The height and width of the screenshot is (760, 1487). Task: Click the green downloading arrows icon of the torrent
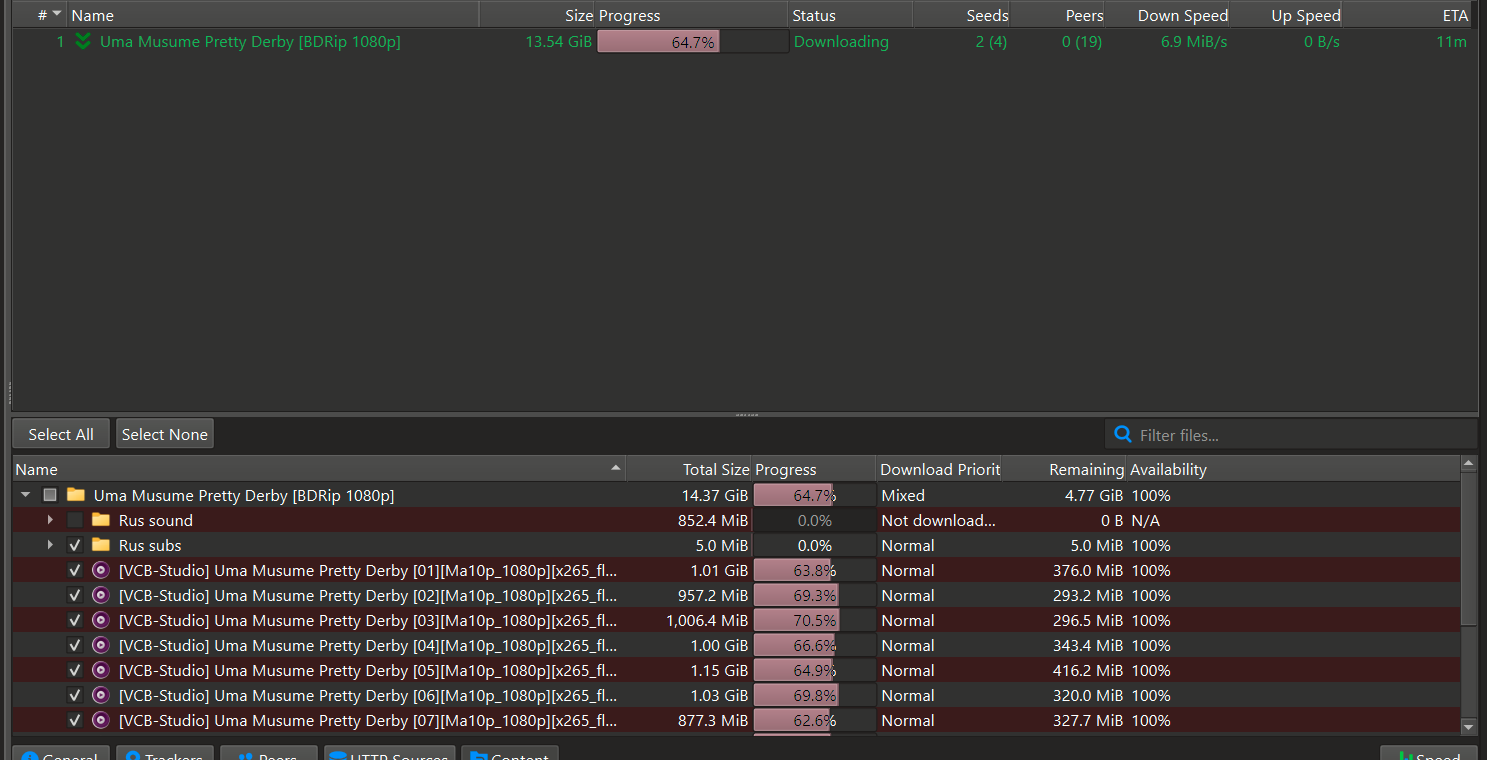(x=83, y=42)
